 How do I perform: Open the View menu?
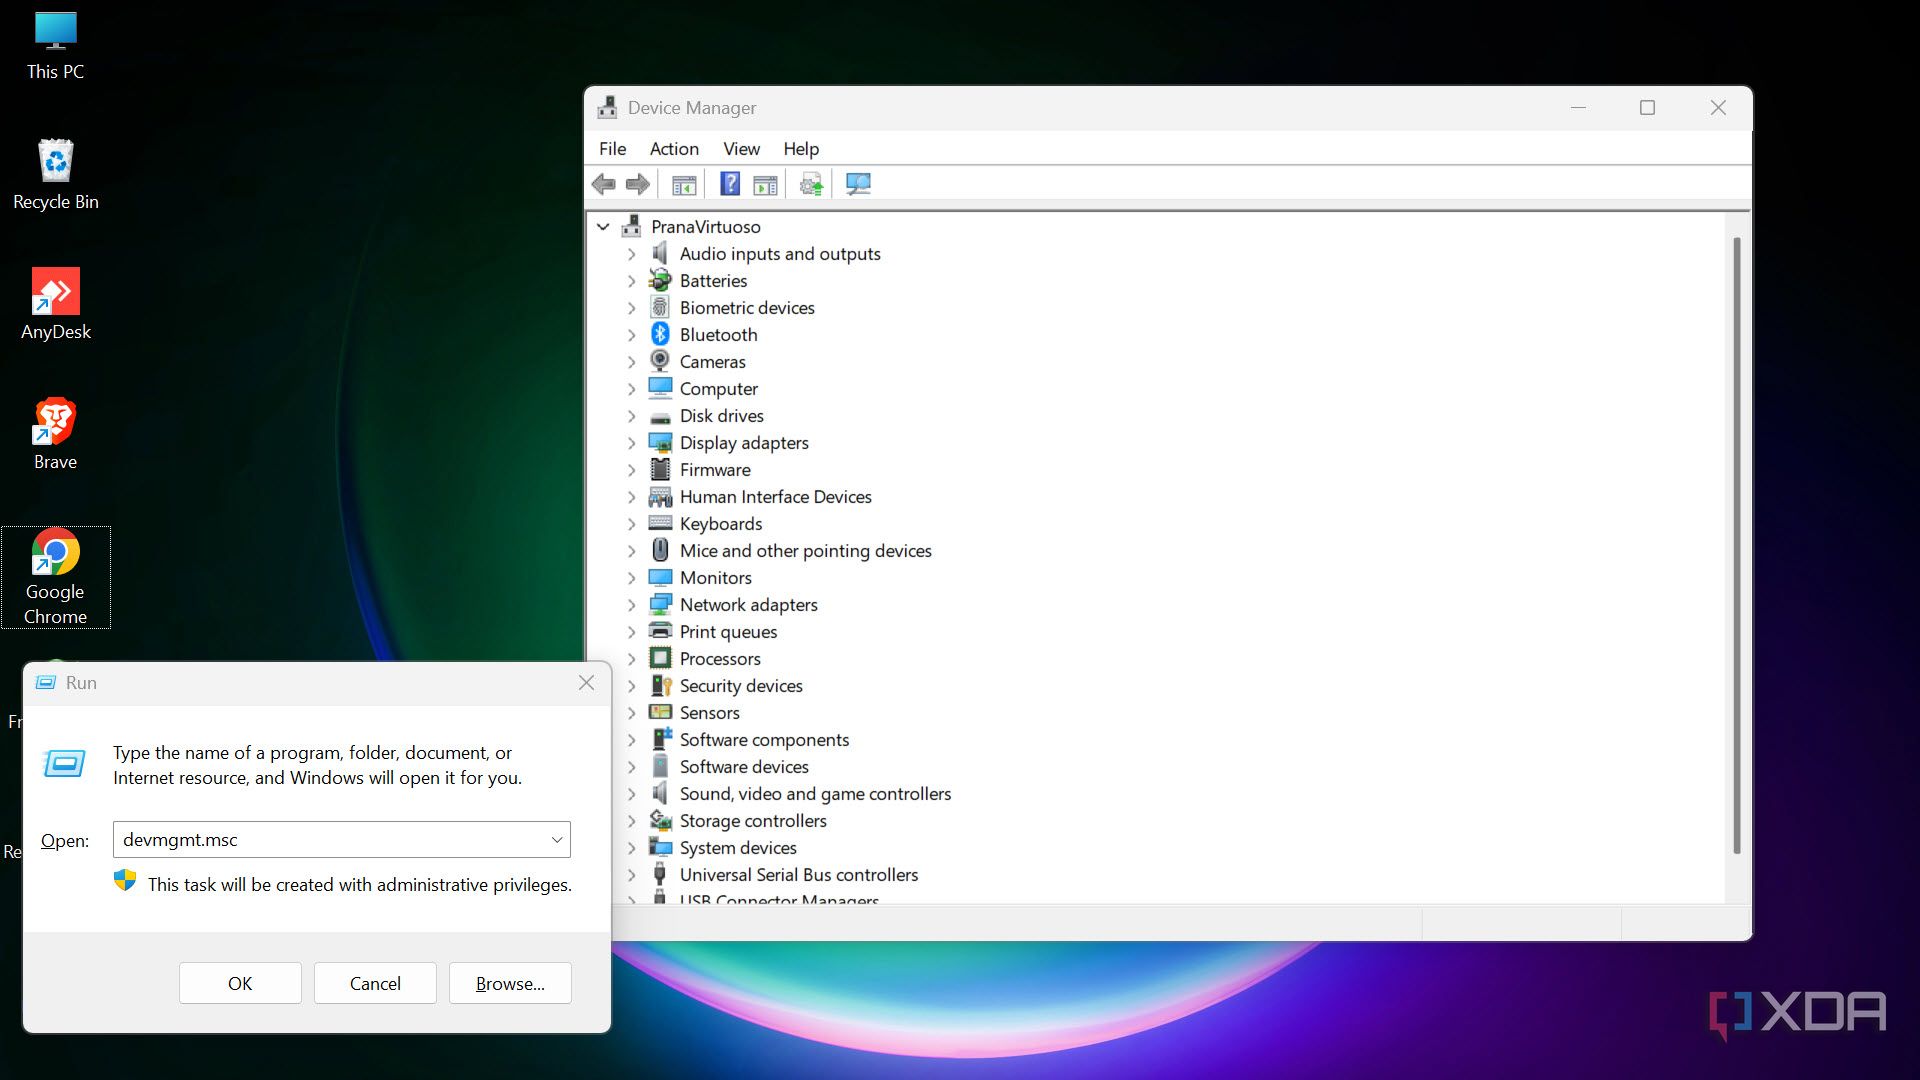click(x=741, y=149)
